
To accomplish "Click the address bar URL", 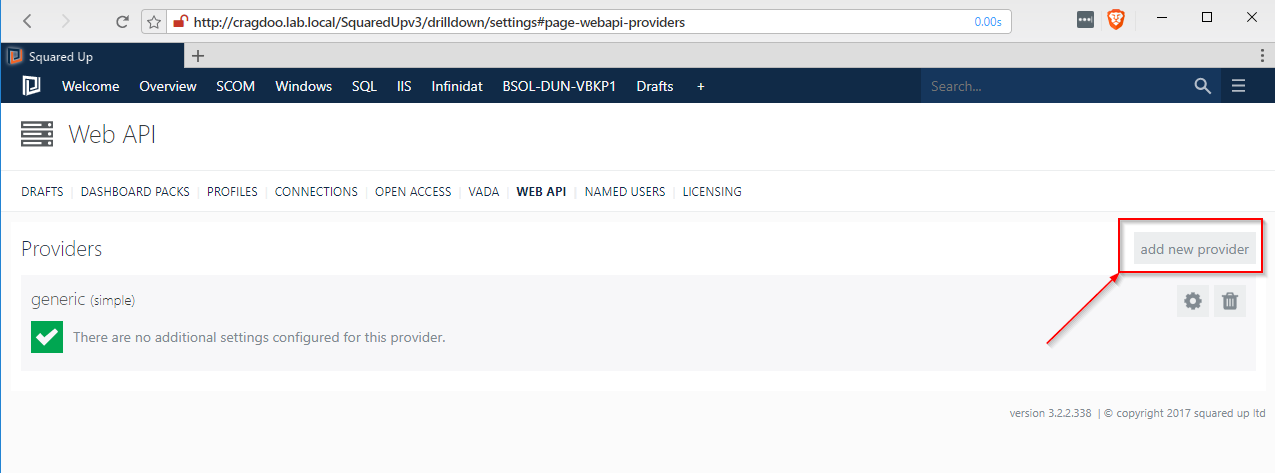I will (x=438, y=21).
